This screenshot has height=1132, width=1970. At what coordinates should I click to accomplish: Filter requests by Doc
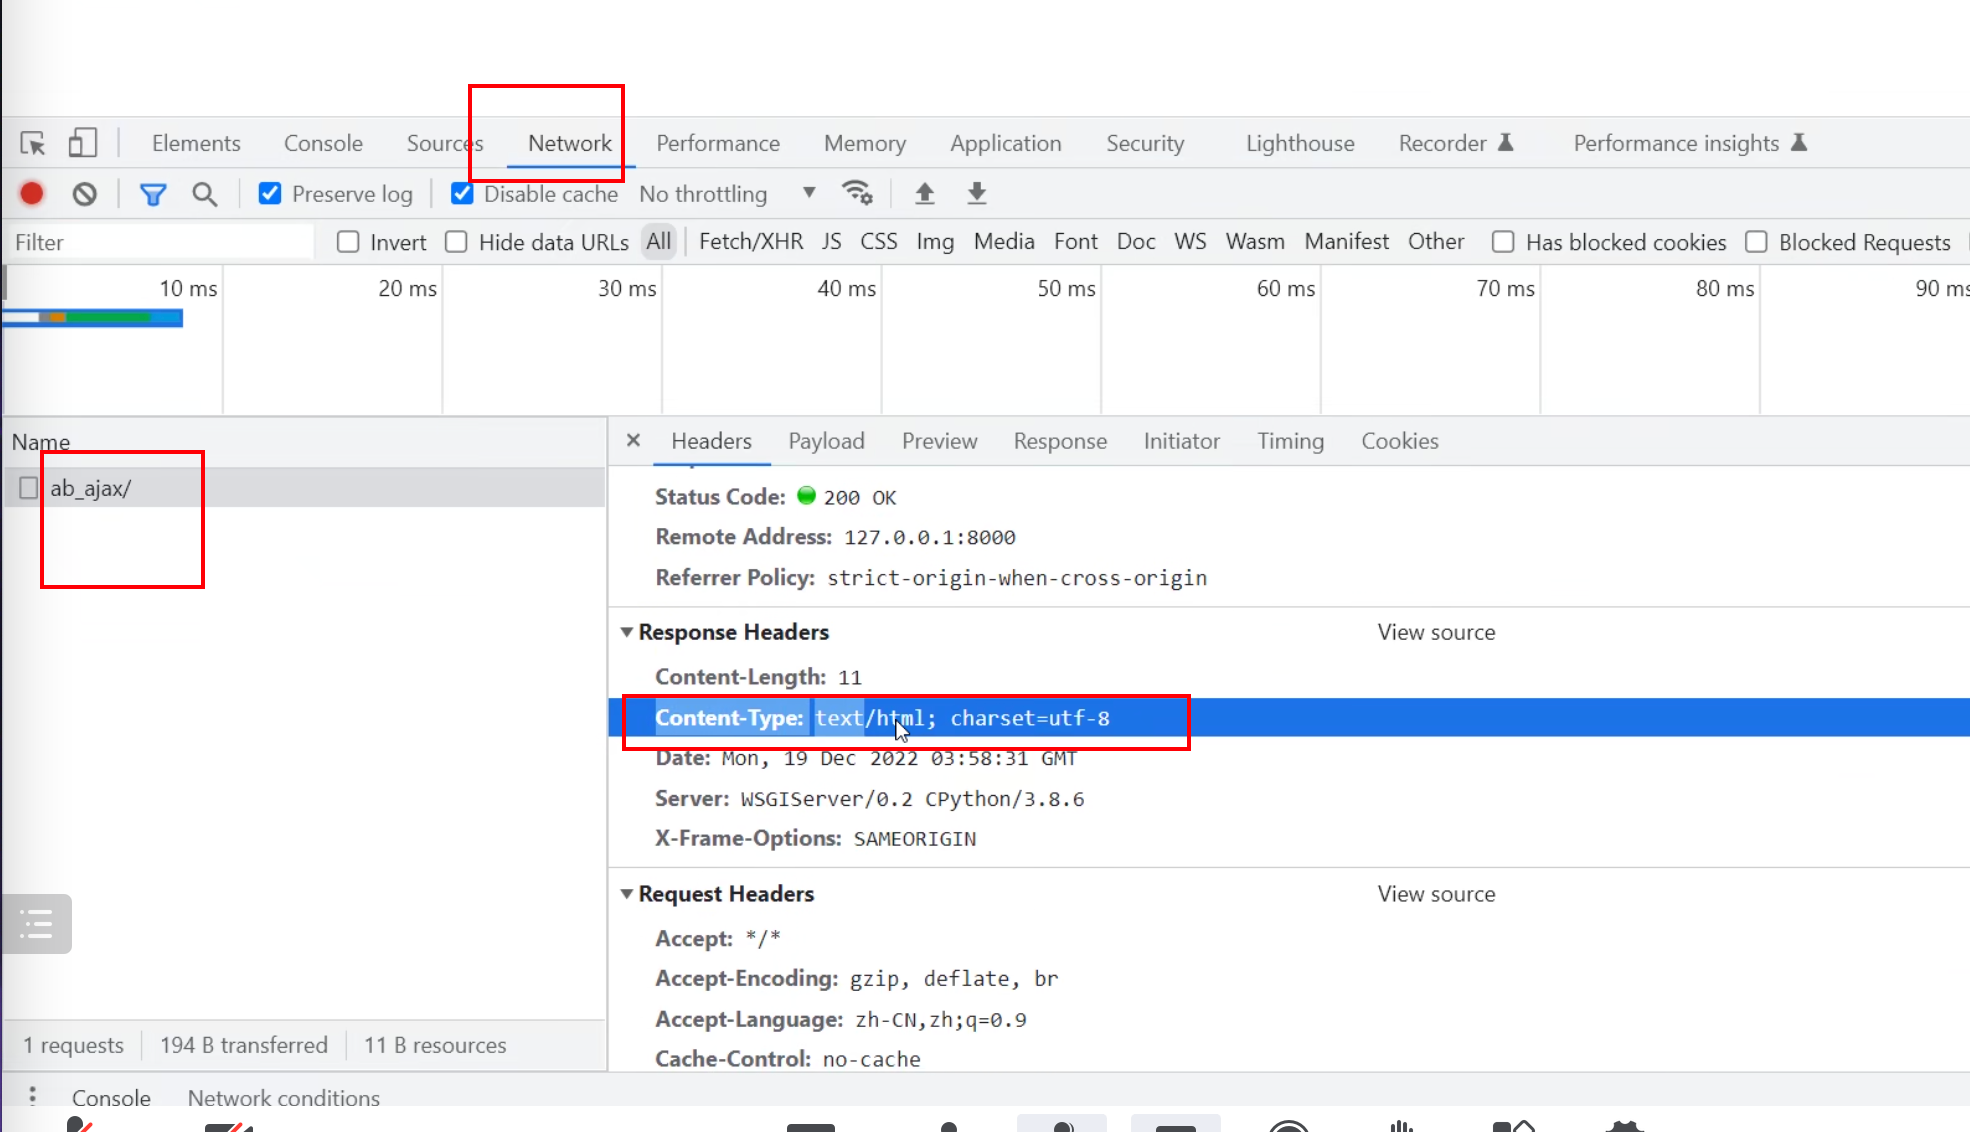(1136, 241)
